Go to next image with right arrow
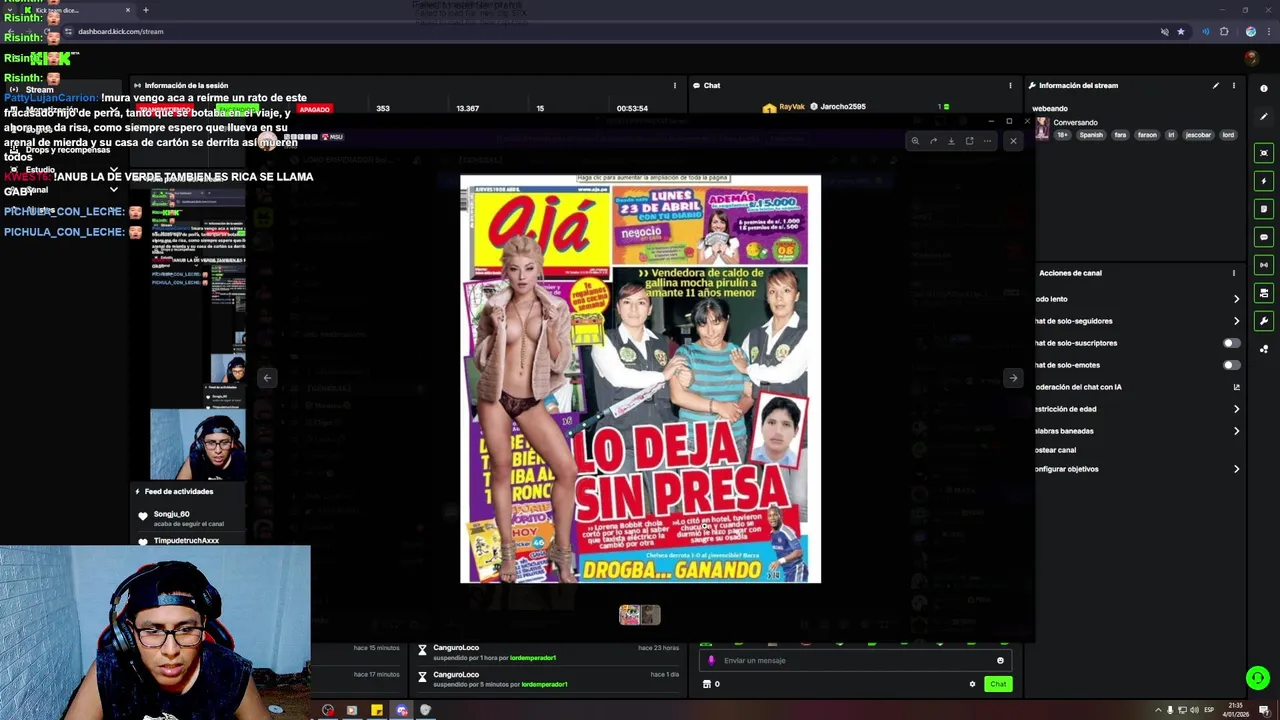Image resolution: width=1280 pixels, height=720 pixels. (1013, 378)
